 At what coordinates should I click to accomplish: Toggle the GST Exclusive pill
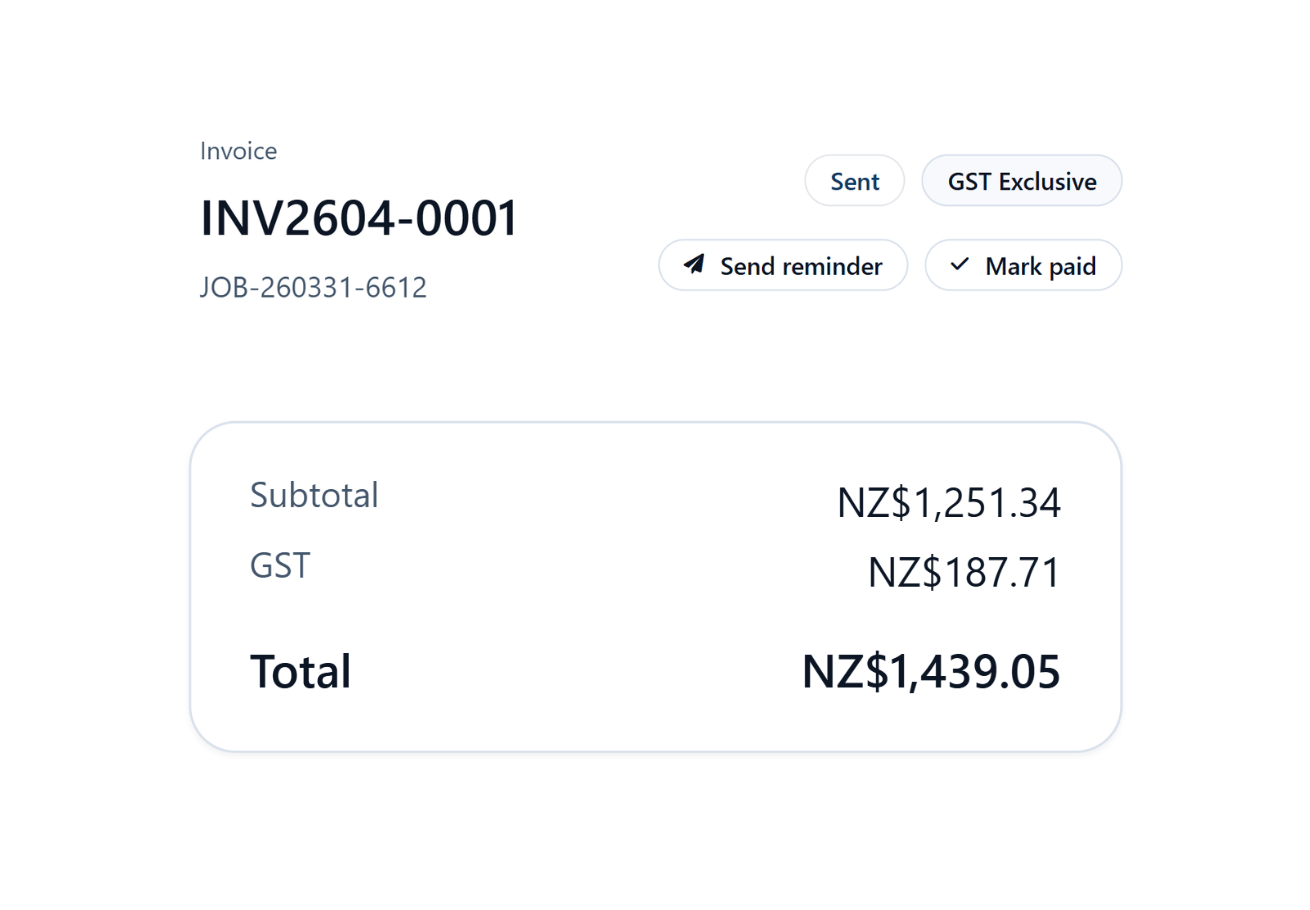coord(1021,181)
